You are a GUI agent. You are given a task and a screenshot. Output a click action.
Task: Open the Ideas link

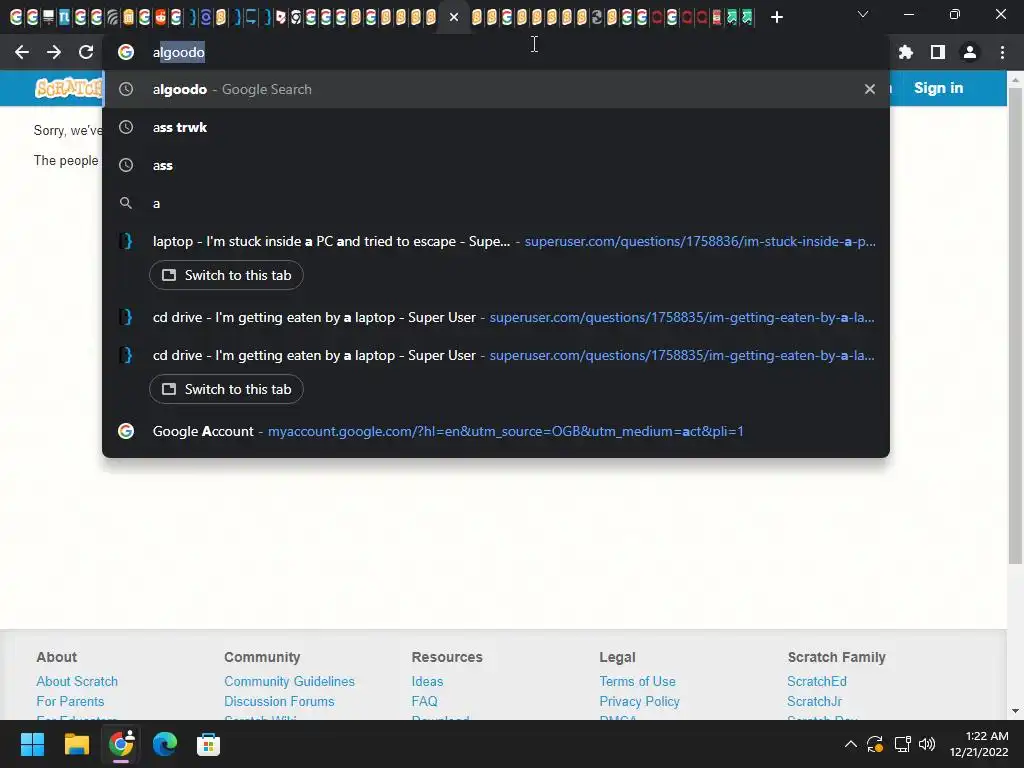[x=427, y=681]
